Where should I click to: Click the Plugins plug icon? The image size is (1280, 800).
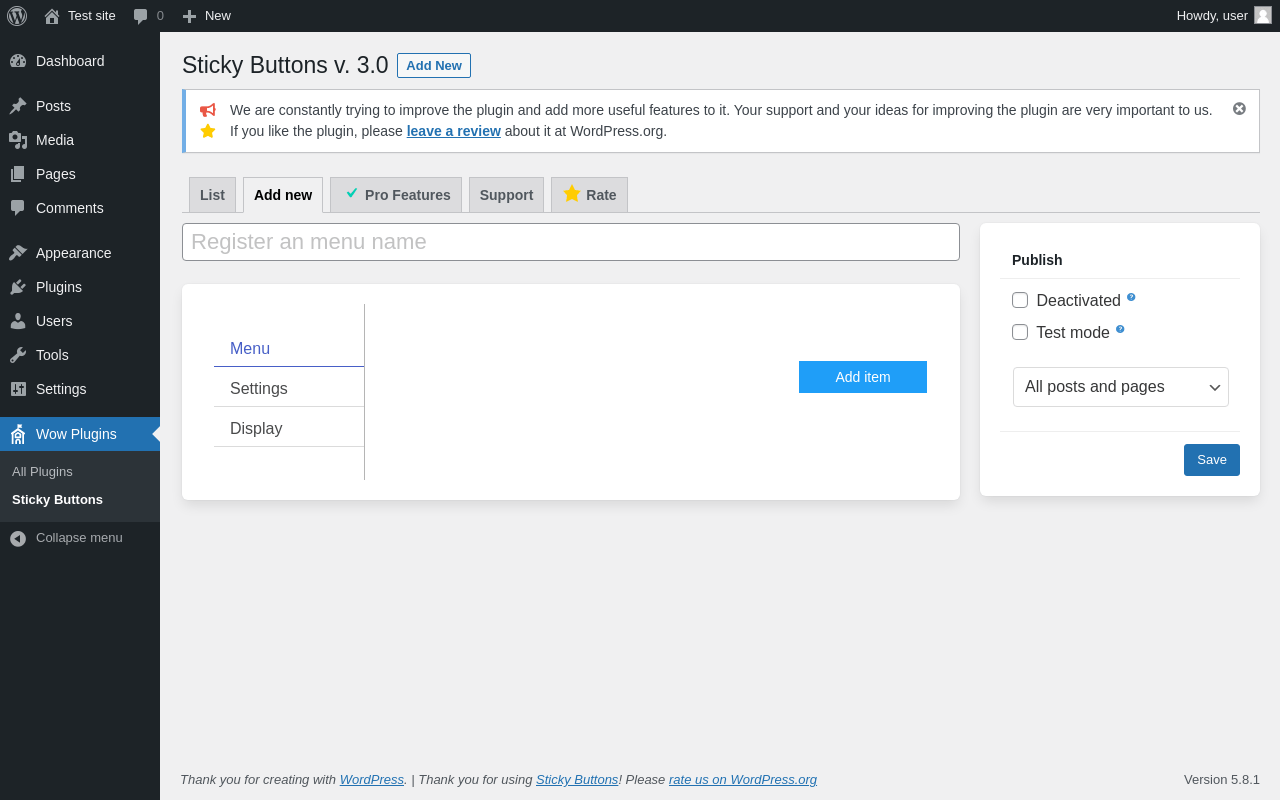(x=18, y=287)
